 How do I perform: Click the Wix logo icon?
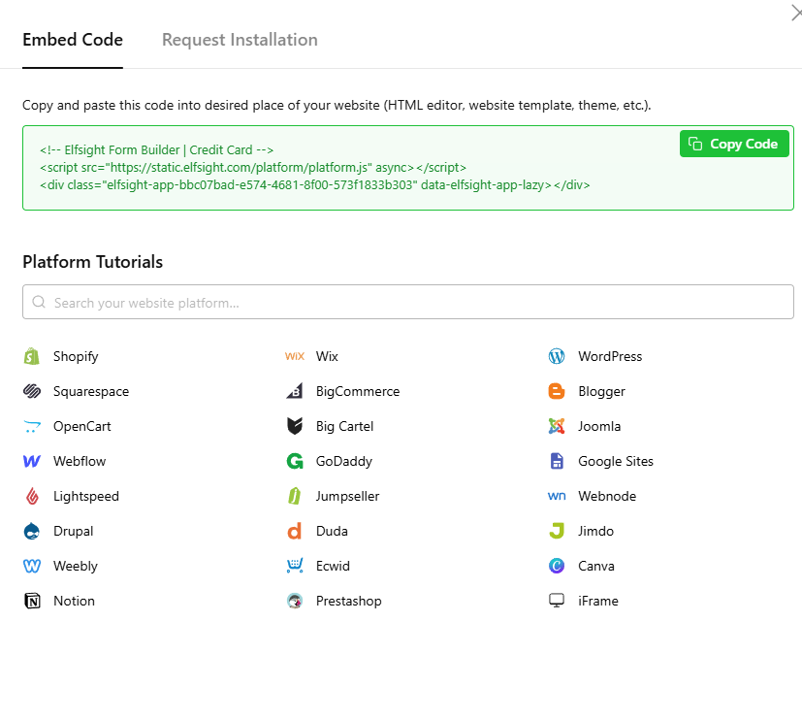[295, 356]
